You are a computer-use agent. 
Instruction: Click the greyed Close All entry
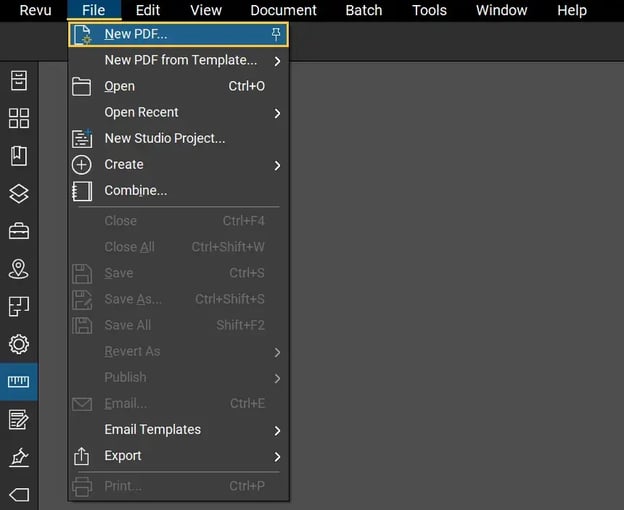tap(178, 247)
